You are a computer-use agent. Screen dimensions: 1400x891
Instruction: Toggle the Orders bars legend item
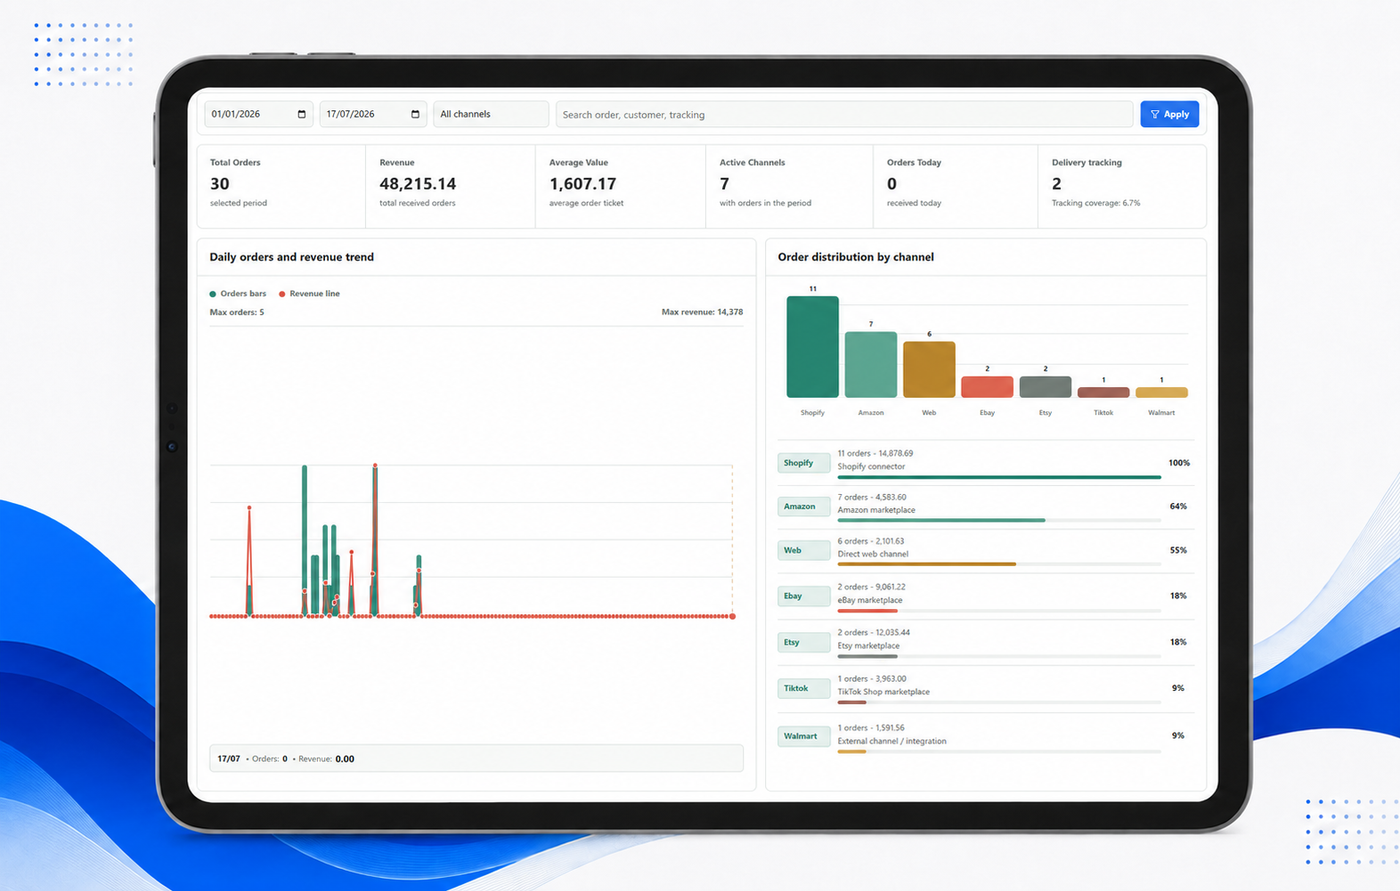click(x=238, y=294)
